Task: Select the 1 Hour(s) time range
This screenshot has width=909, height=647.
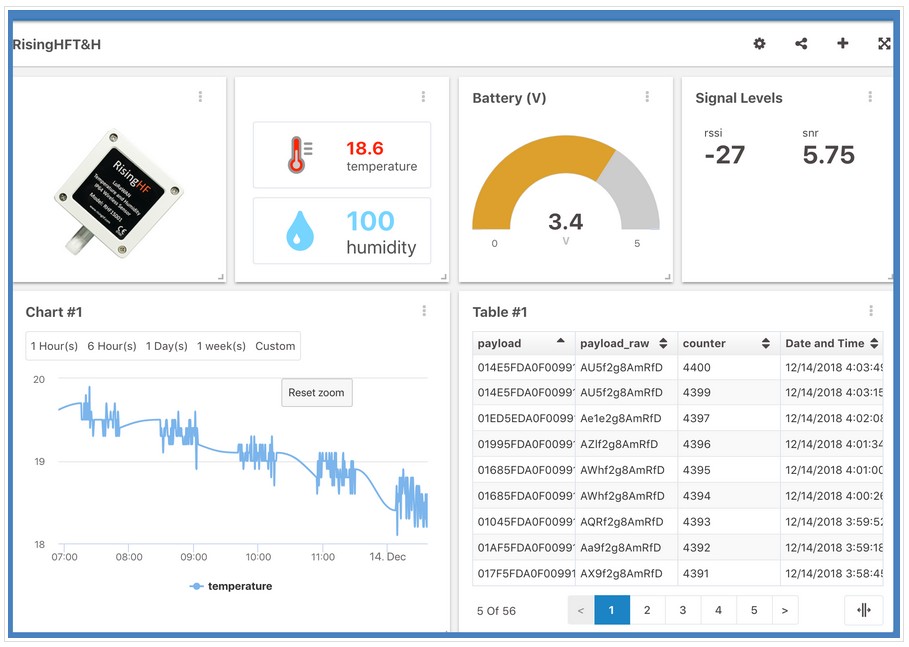Action: point(54,346)
